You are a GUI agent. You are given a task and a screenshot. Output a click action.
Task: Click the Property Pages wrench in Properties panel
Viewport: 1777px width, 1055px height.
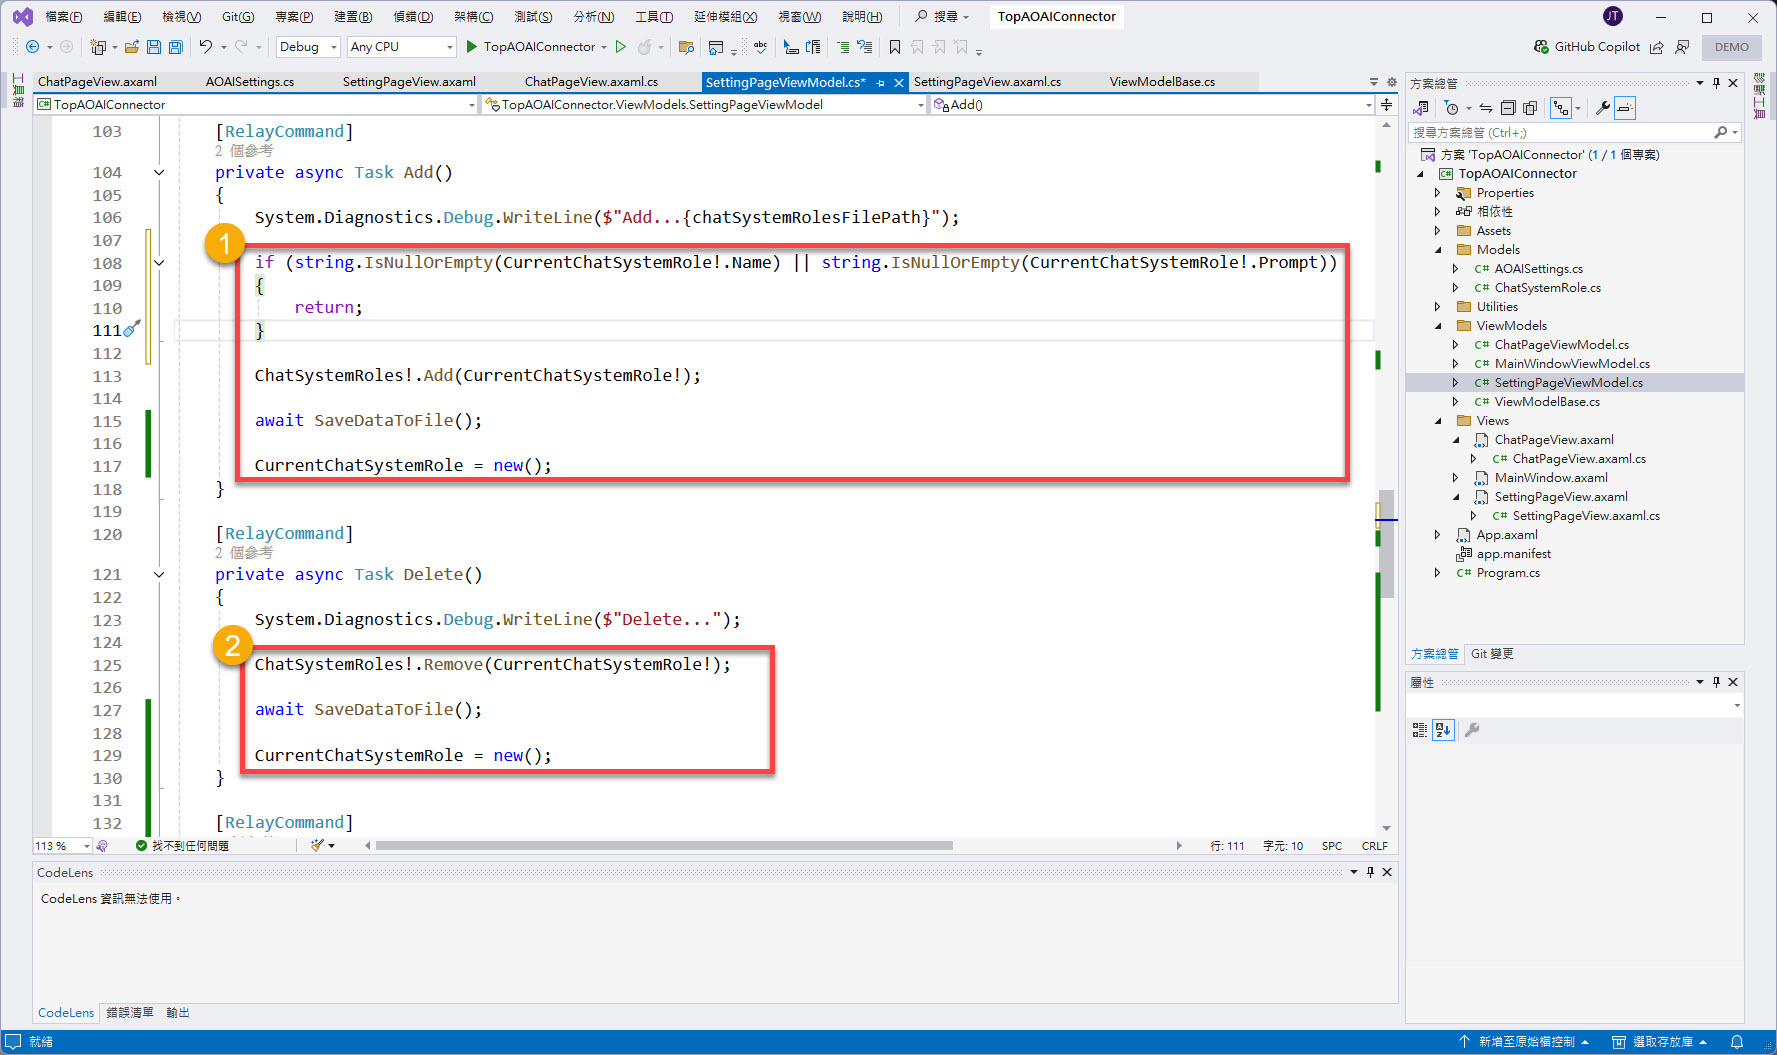(x=1472, y=730)
